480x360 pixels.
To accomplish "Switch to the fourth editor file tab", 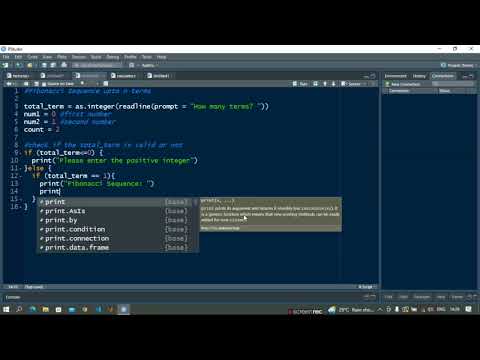I will click(x=125, y=76).
